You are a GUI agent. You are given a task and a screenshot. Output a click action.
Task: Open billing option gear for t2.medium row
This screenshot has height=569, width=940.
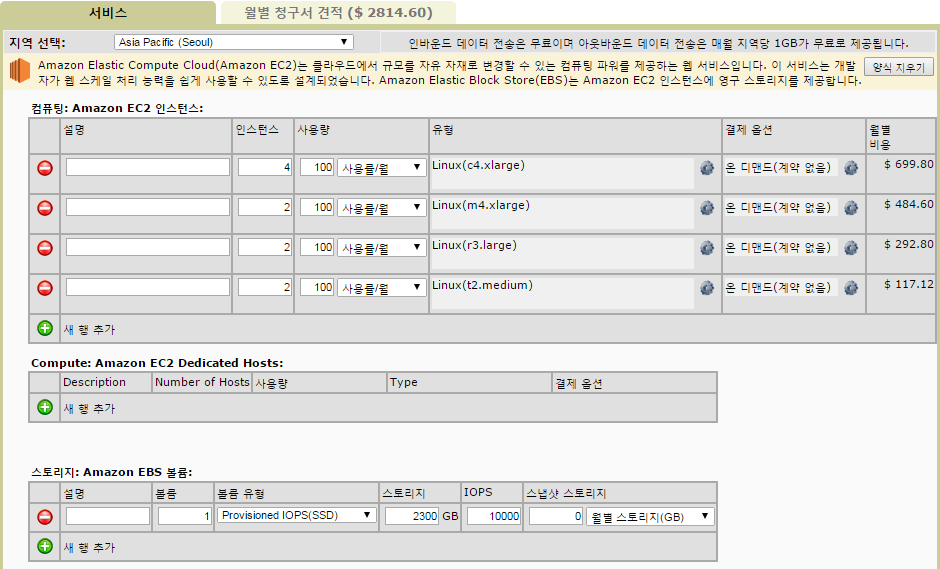pos(851,288)
